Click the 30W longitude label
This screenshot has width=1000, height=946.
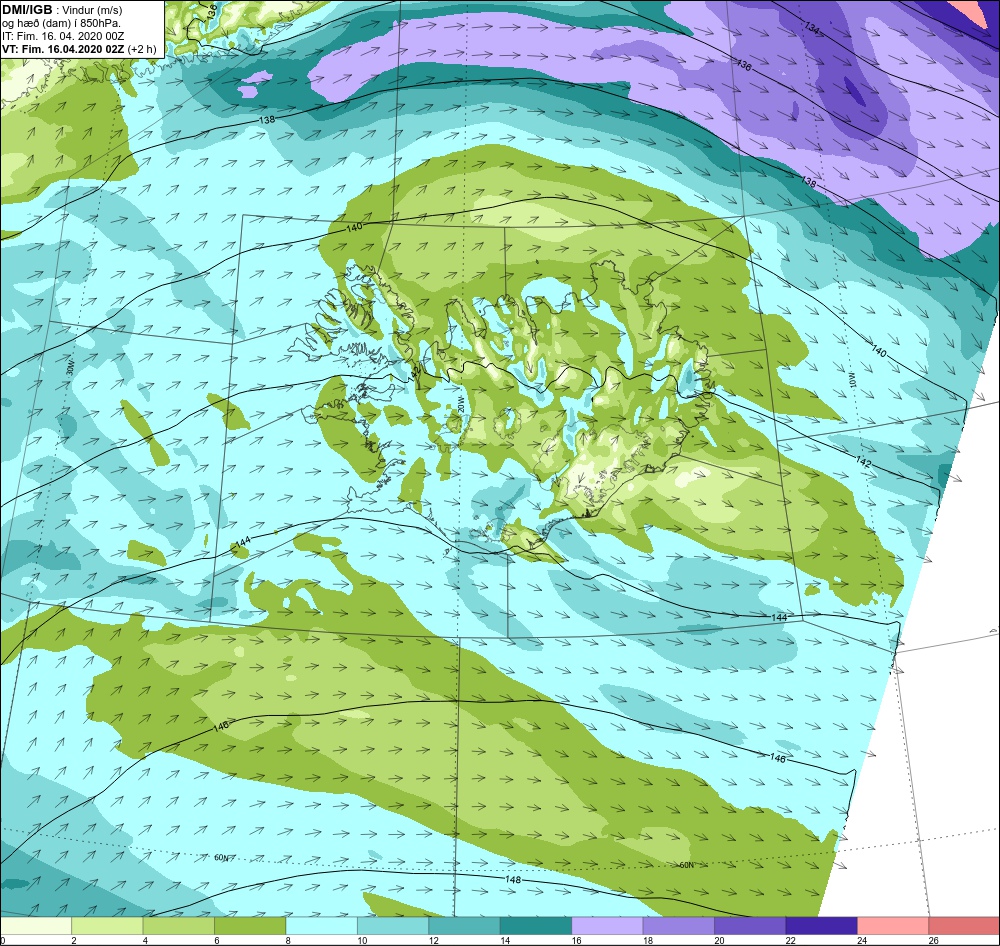coord(70,368)
